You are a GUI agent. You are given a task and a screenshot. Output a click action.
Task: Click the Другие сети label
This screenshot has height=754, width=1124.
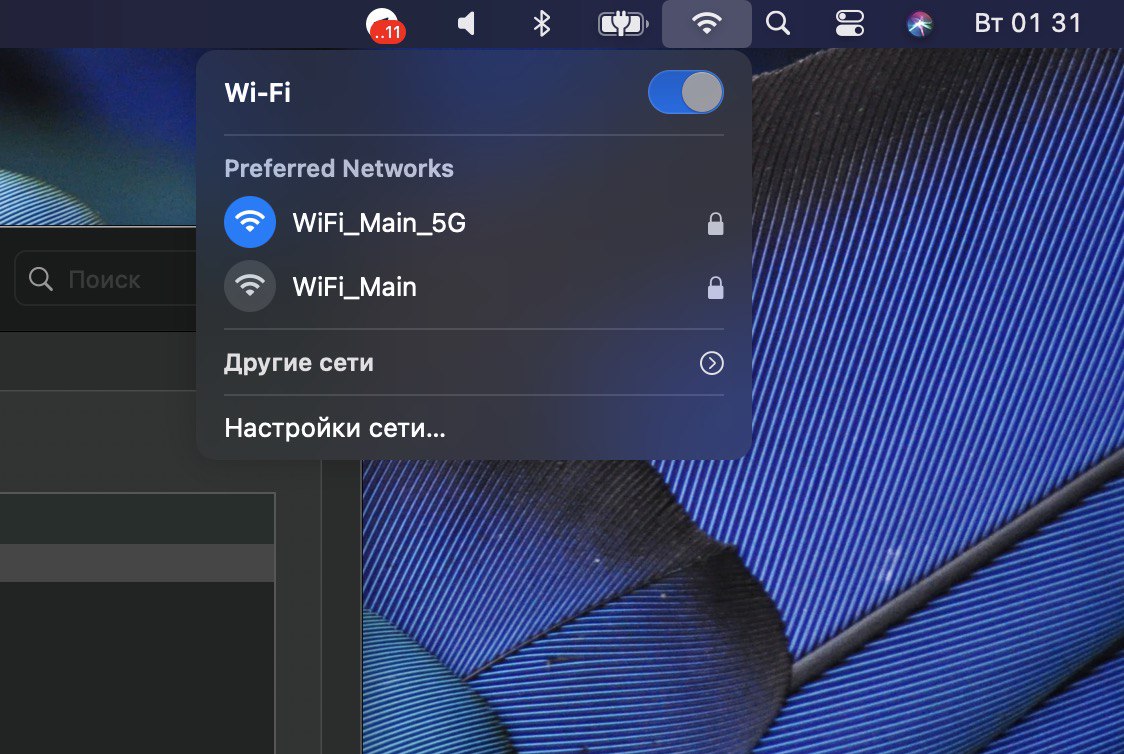tap(299, 363)
